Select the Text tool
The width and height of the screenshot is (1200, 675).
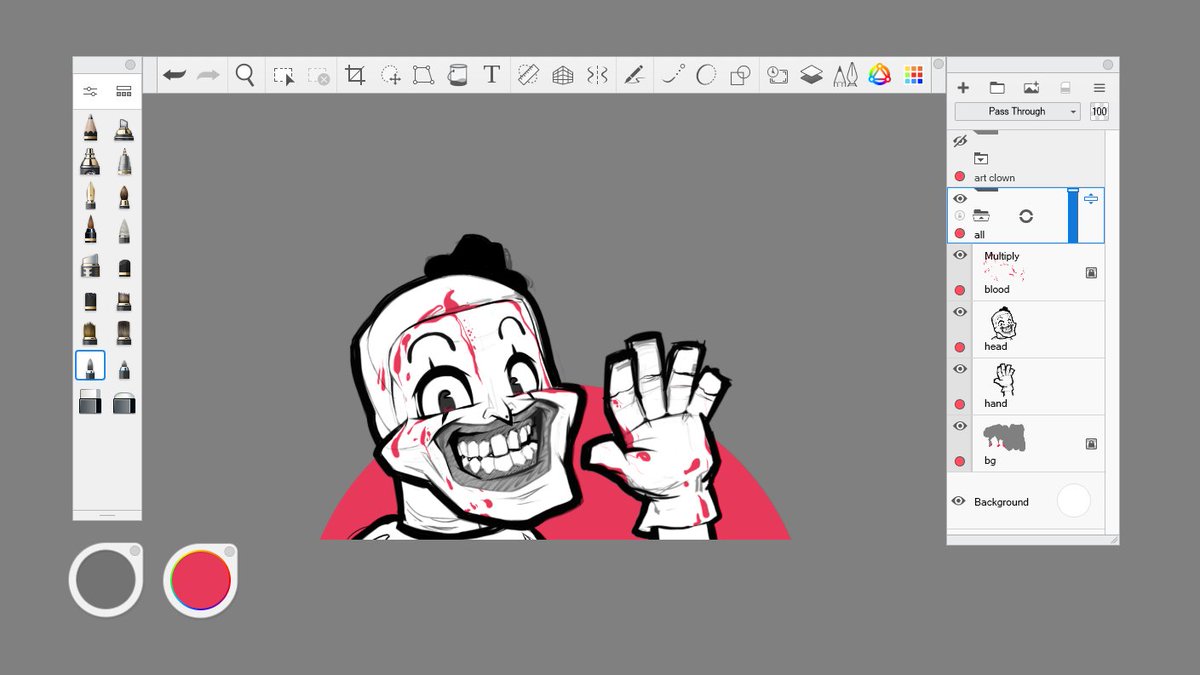[491, 75]
